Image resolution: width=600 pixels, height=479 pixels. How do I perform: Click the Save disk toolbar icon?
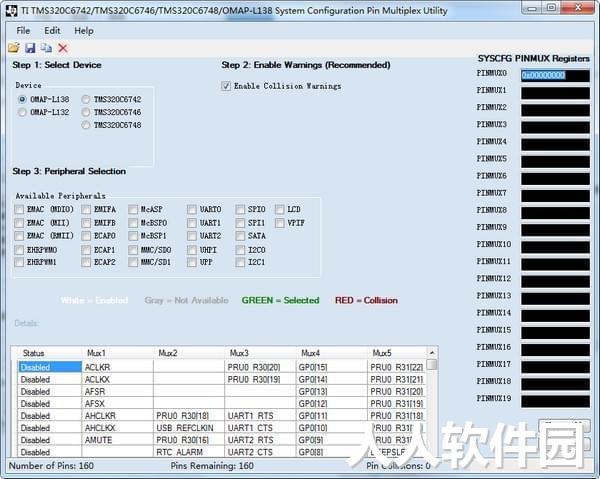click(30, 48)
